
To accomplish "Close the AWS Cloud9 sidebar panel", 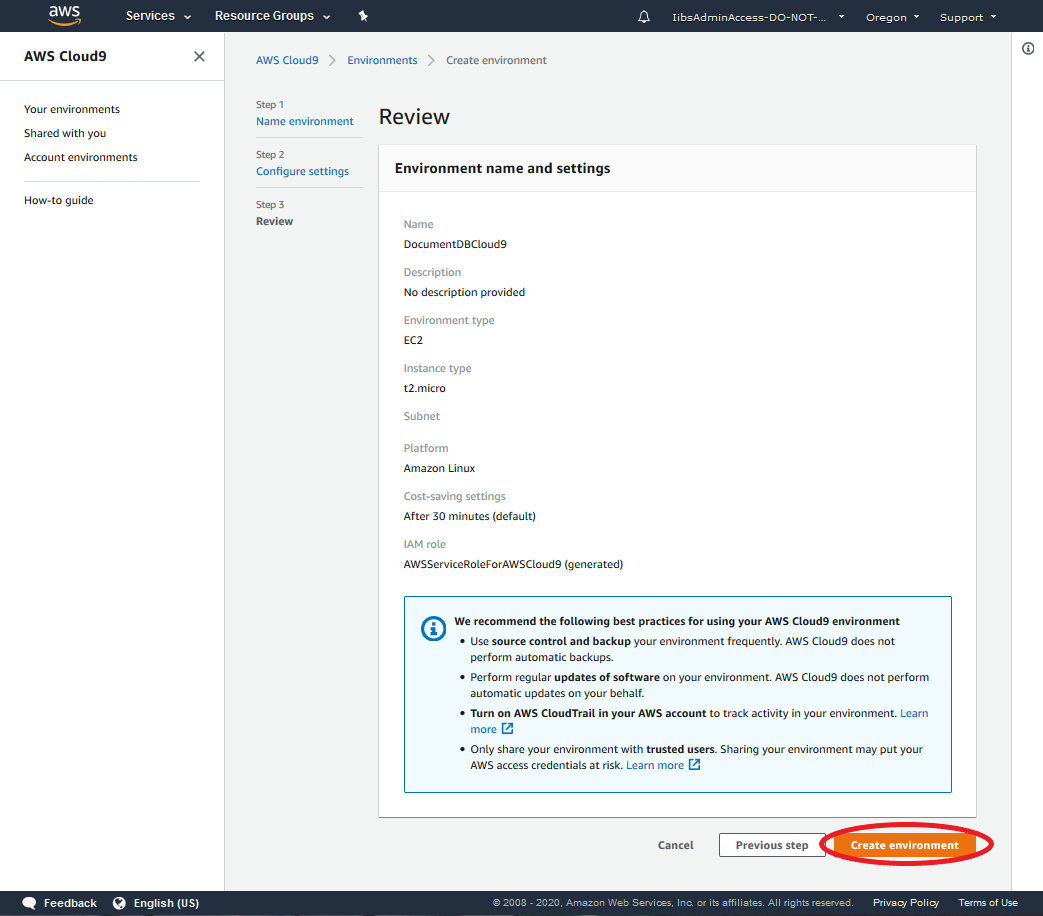I will coord(198,56).
